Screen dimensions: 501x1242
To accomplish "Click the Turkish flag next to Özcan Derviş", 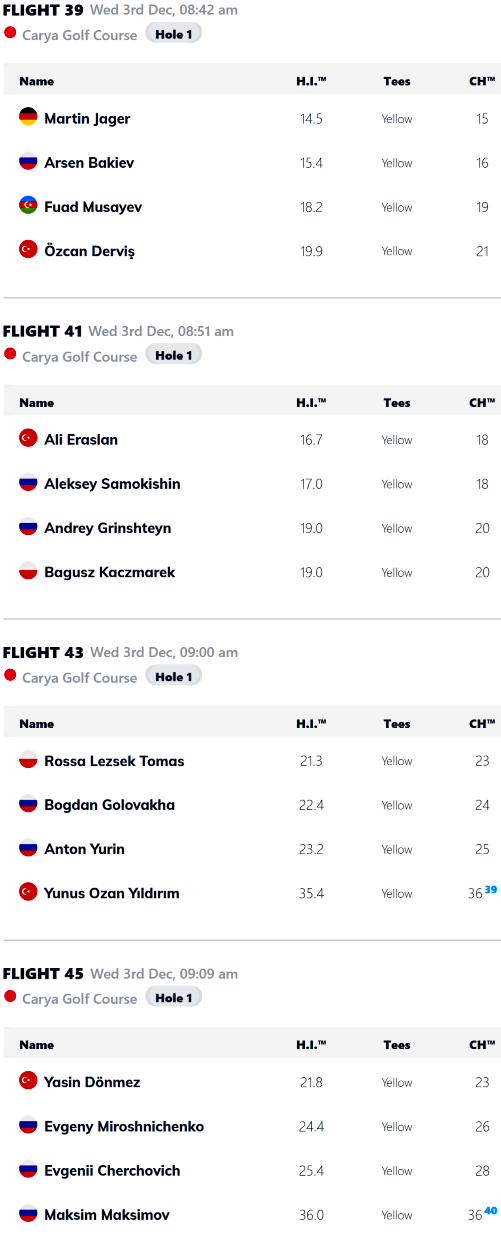I will tap(28, 250).
